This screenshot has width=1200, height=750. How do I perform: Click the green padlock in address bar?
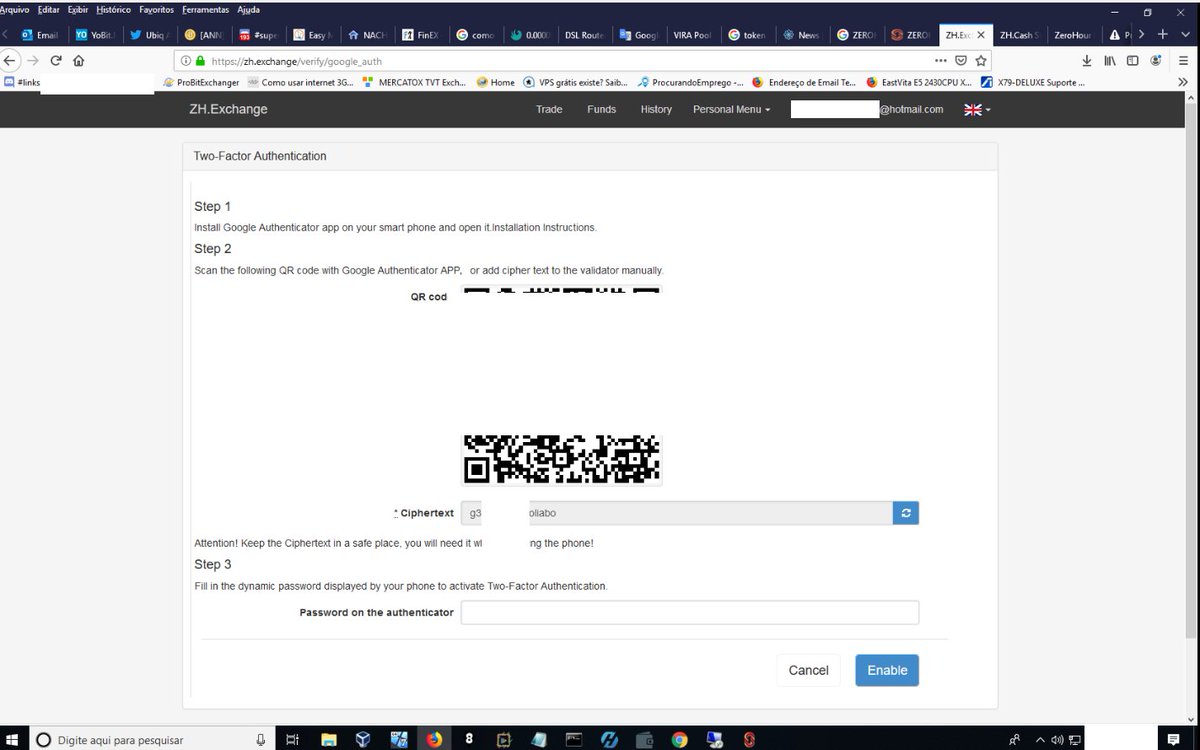201,61
